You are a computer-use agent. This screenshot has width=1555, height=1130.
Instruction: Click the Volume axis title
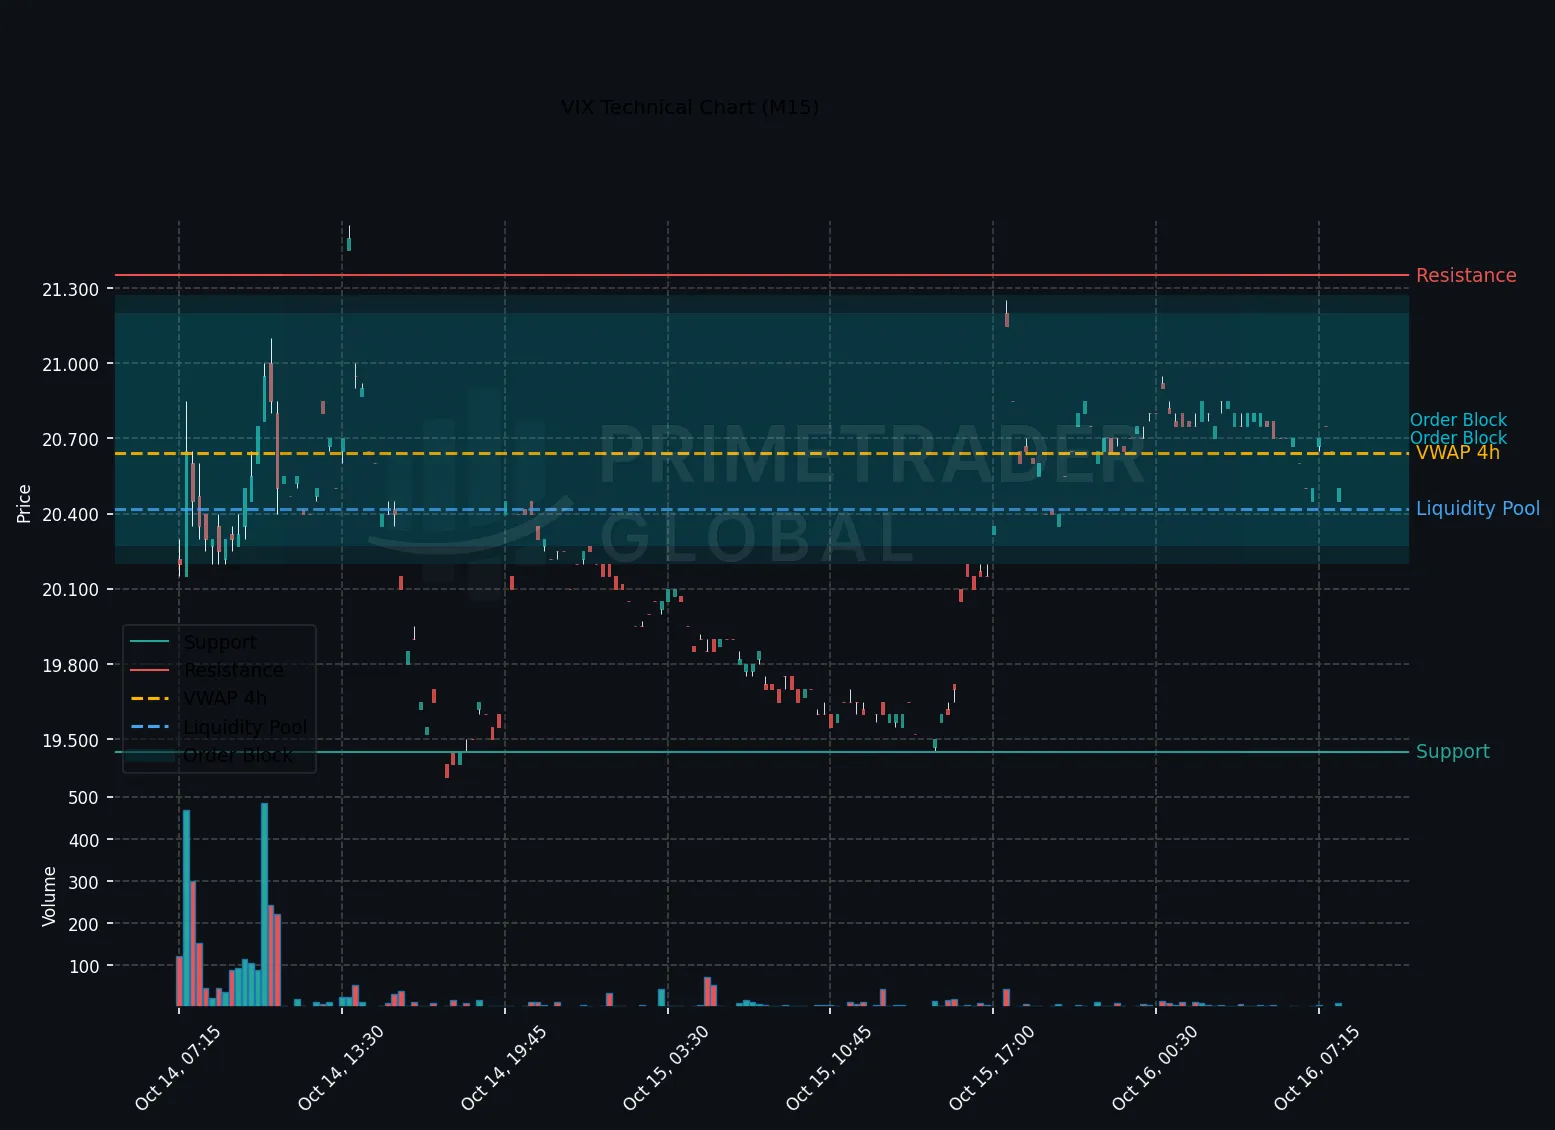point(49,896)
